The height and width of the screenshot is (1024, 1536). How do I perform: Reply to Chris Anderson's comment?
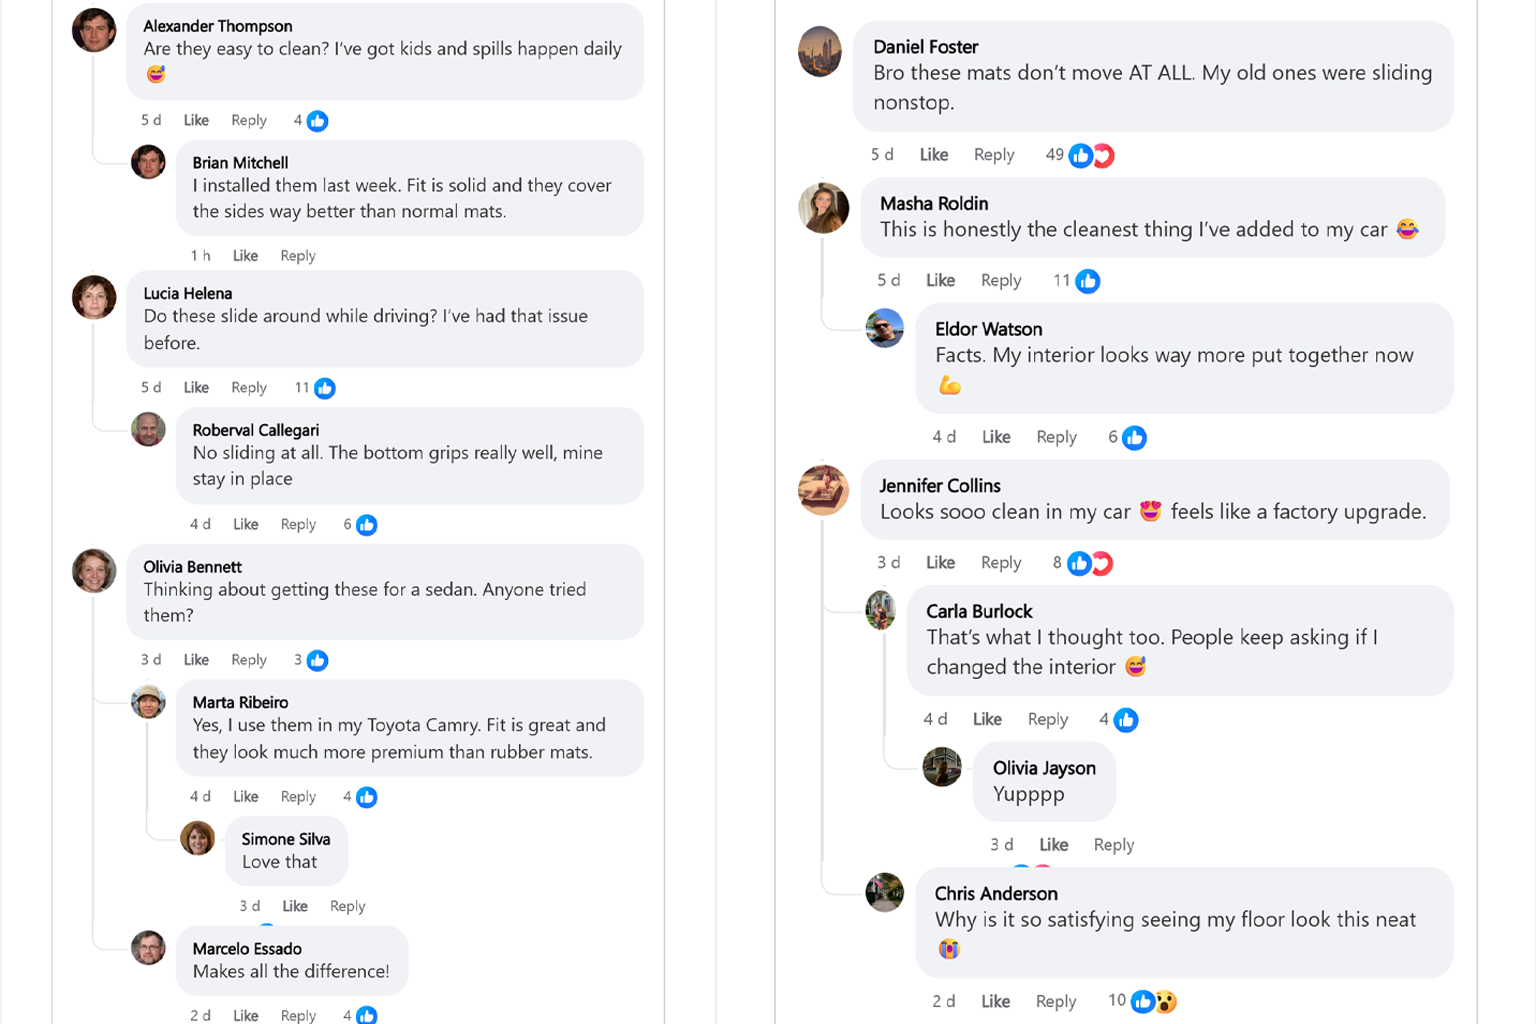[x=1055, y=1001]
